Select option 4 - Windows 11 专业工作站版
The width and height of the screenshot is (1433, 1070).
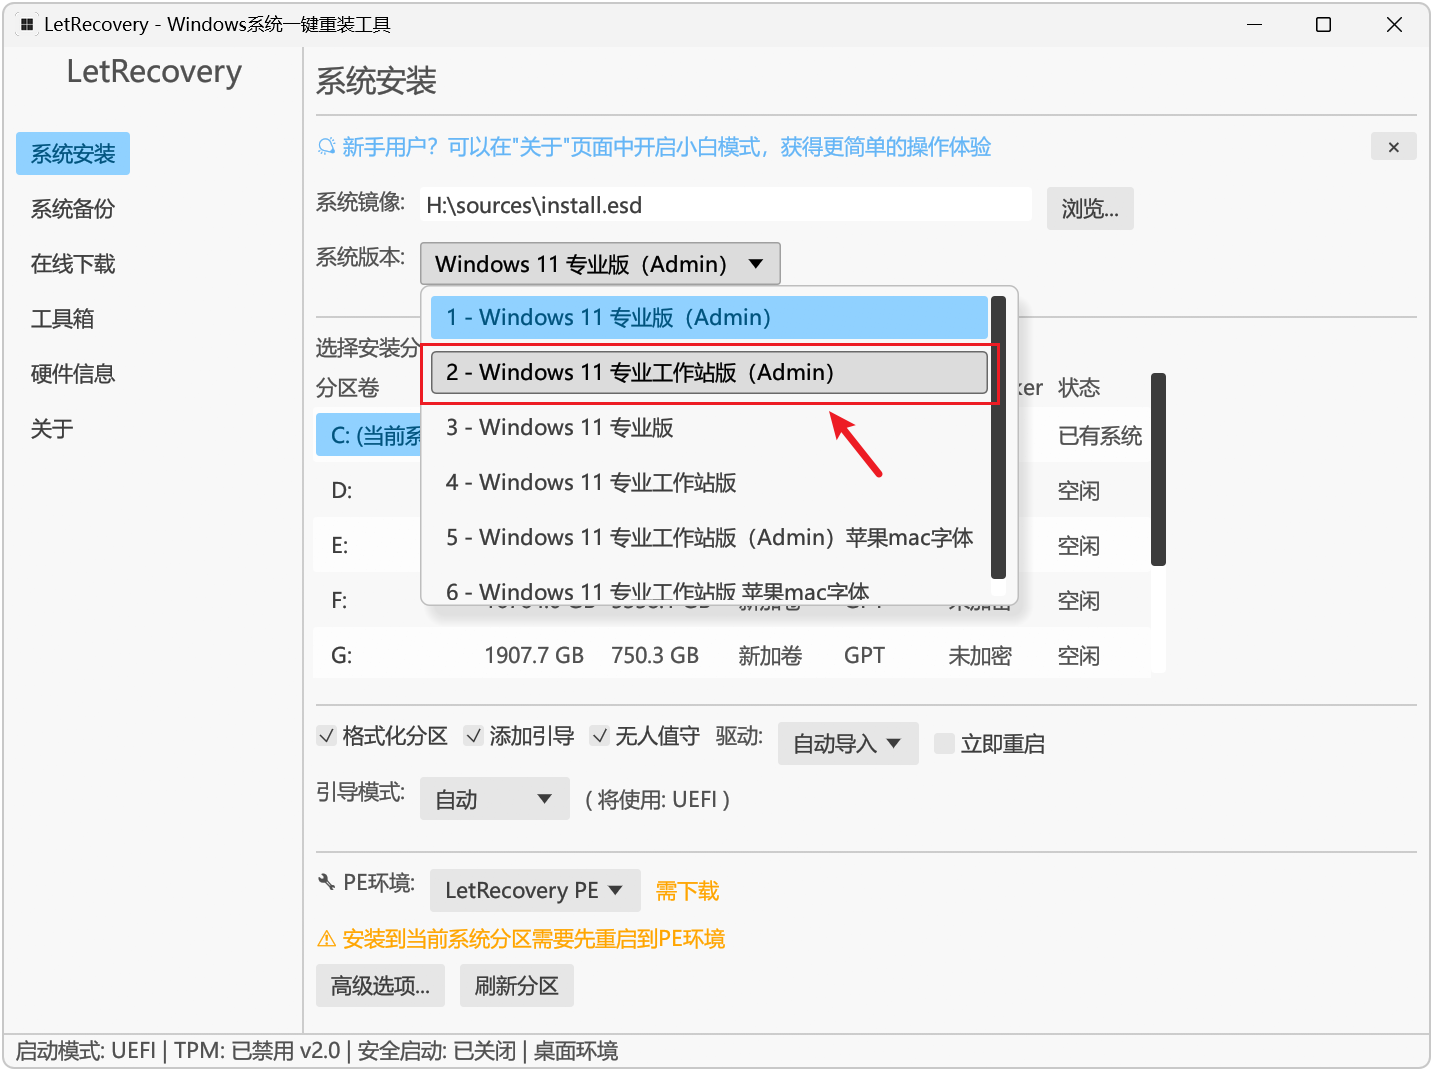(x=709, y=482)
